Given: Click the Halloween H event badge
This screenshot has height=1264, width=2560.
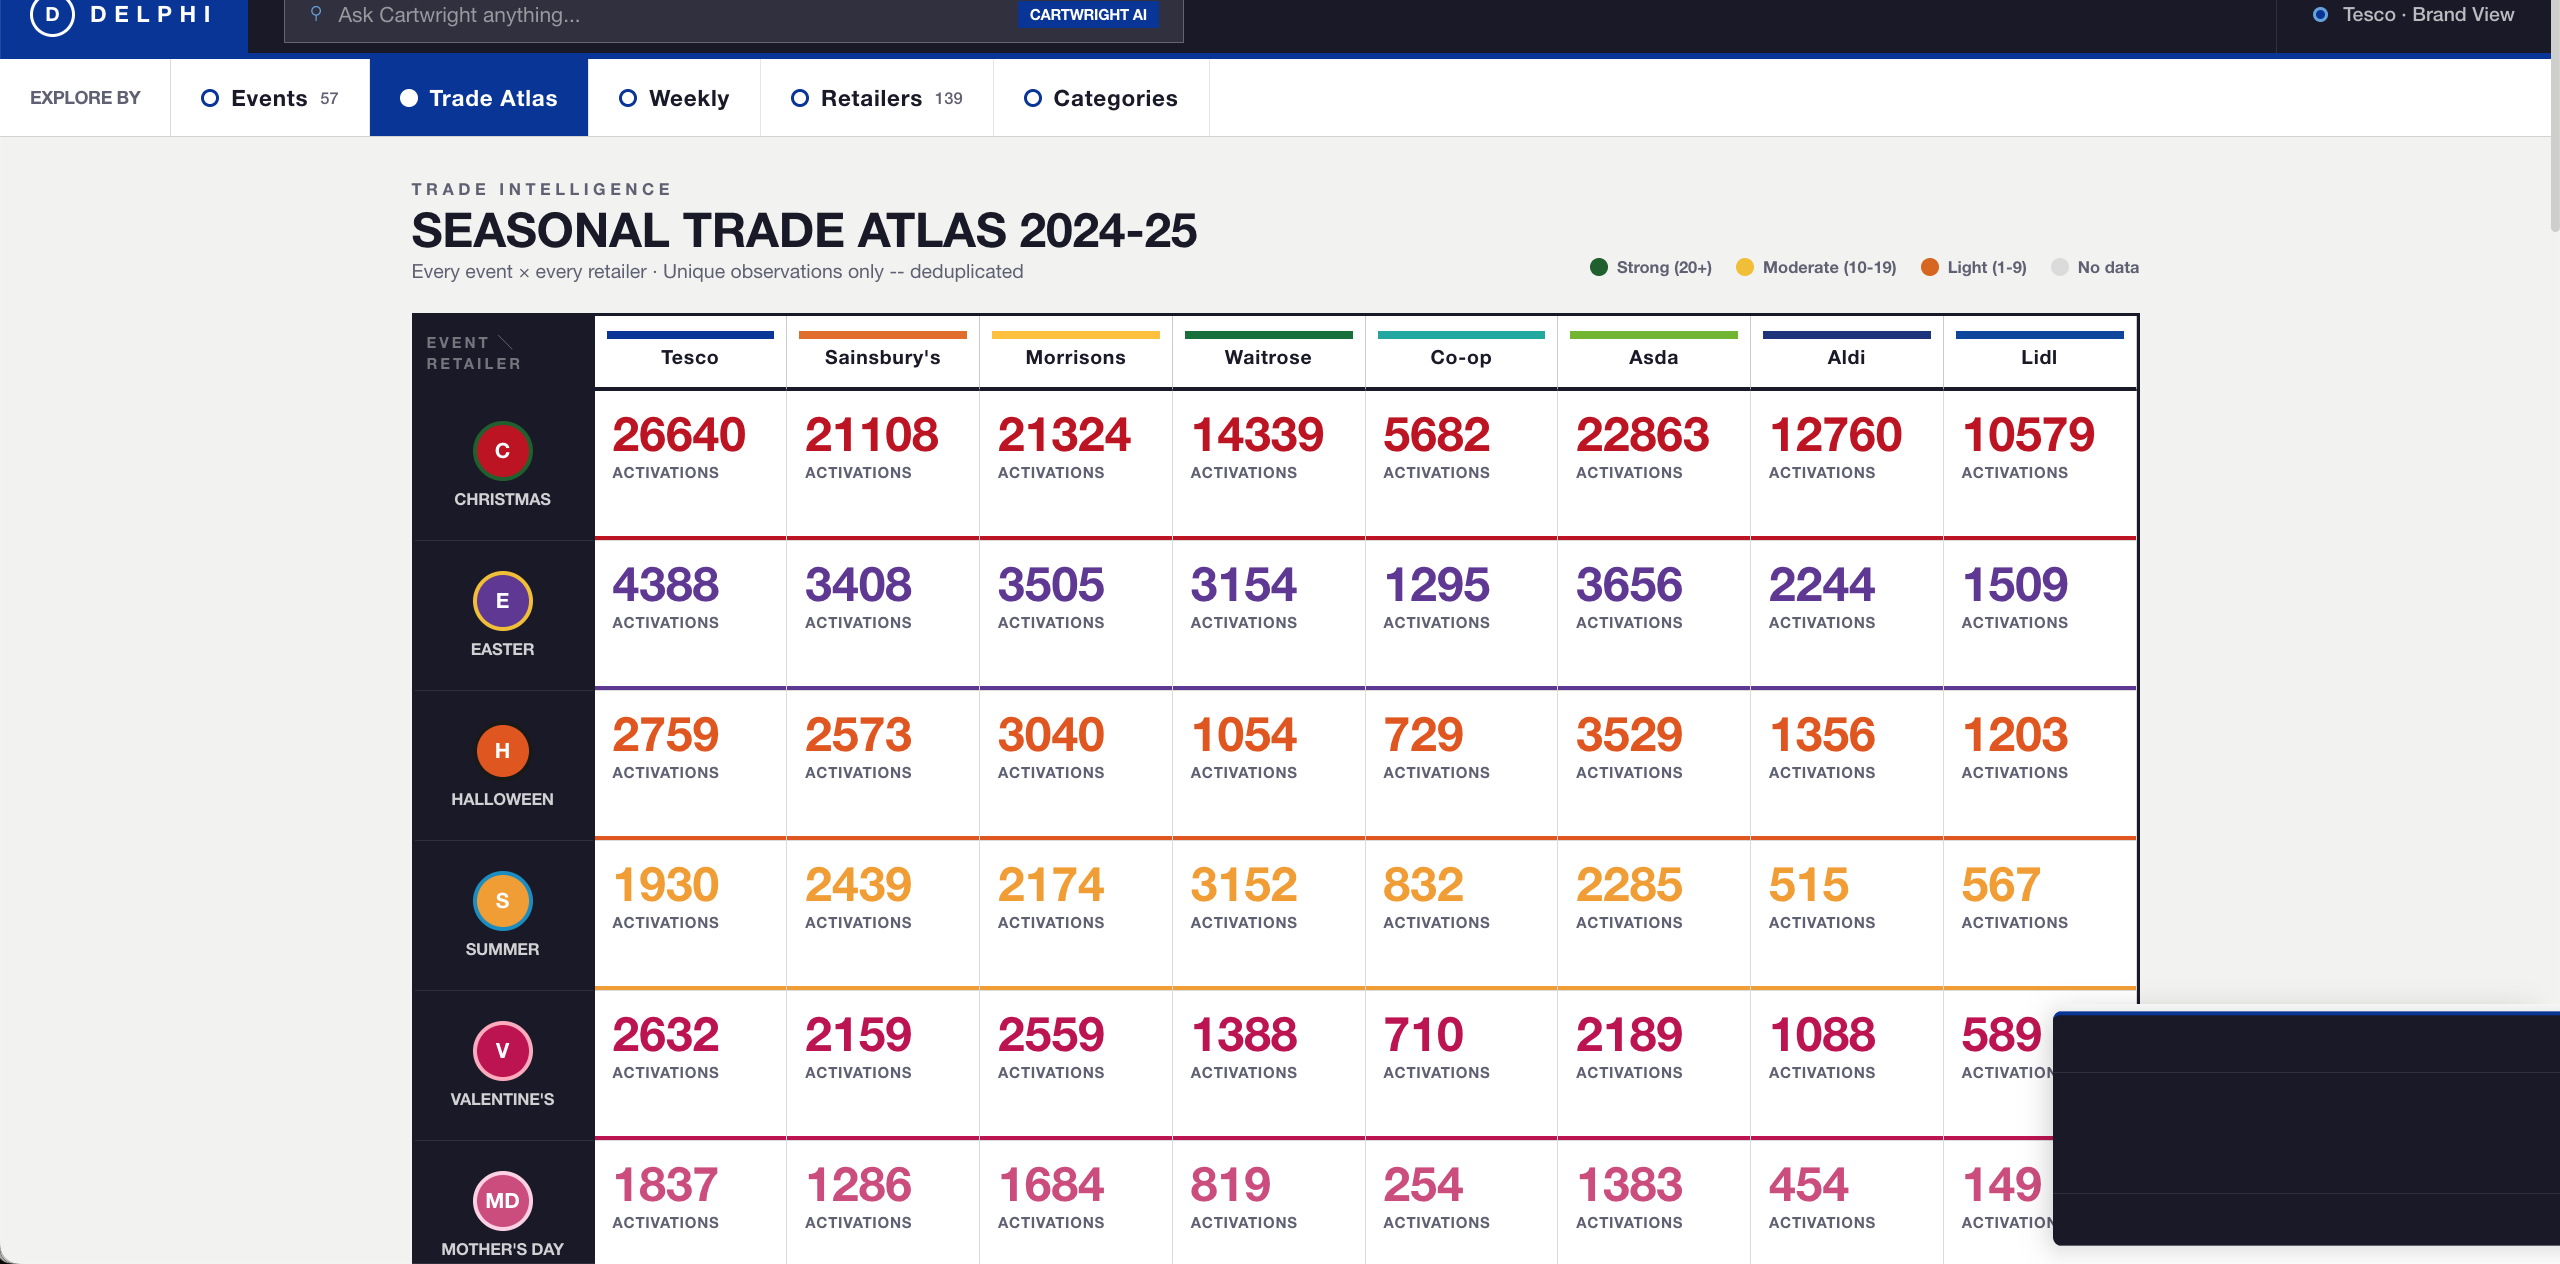Looking at the screenshot, I should point(502,751).
